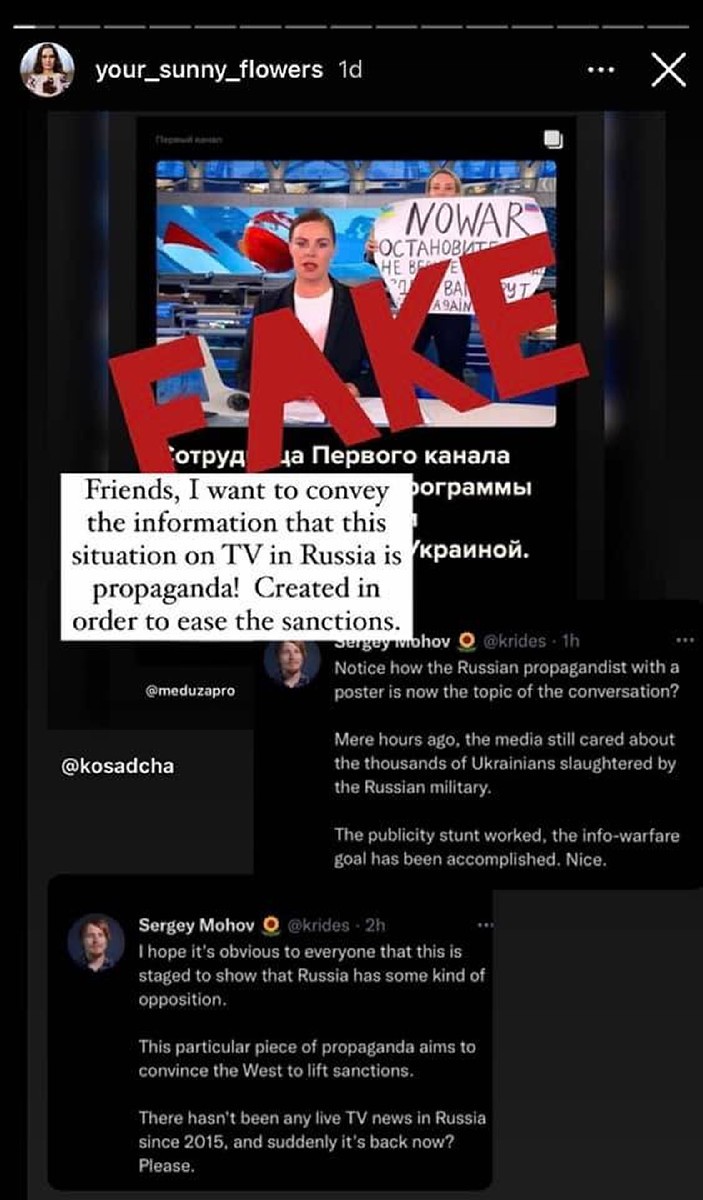Open your_sunny_flowers profile avatar
This screenshot has height=1200, width=703.
click(47, 70)
